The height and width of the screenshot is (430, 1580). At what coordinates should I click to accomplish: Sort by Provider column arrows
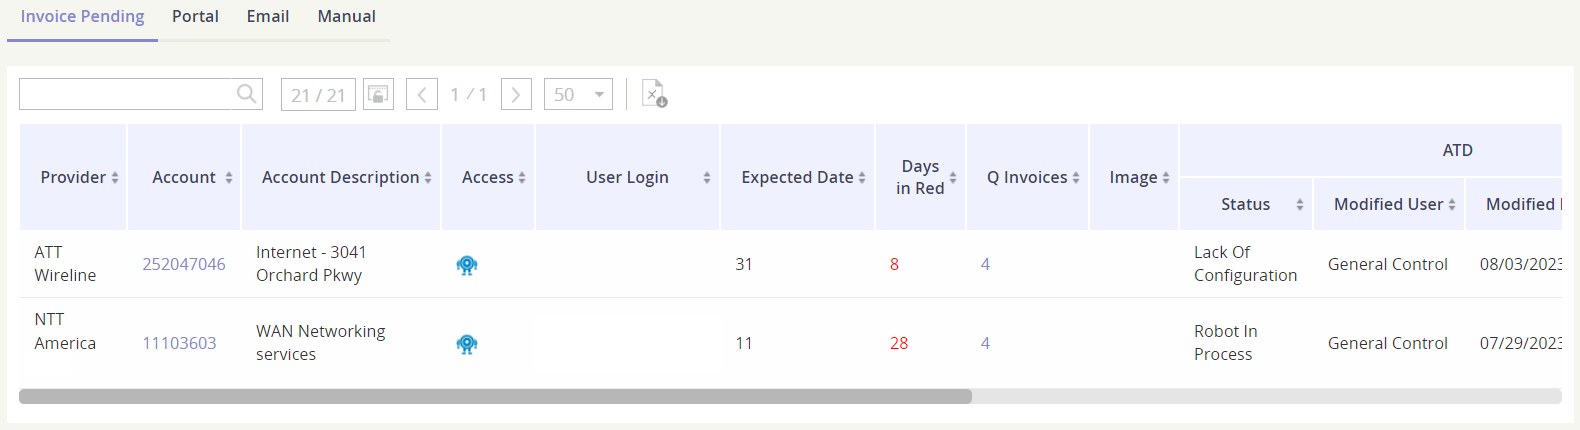point(115,178)
